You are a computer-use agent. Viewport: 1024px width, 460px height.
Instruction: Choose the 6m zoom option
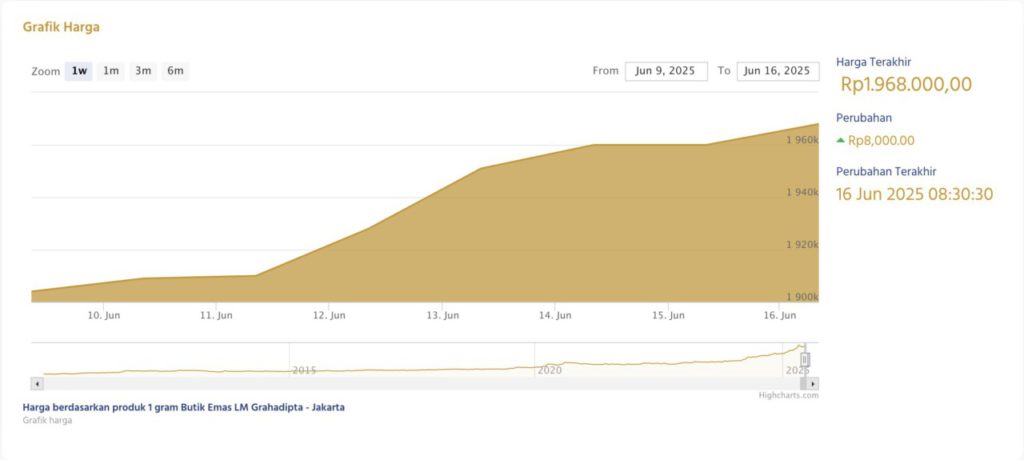point(175,71)
